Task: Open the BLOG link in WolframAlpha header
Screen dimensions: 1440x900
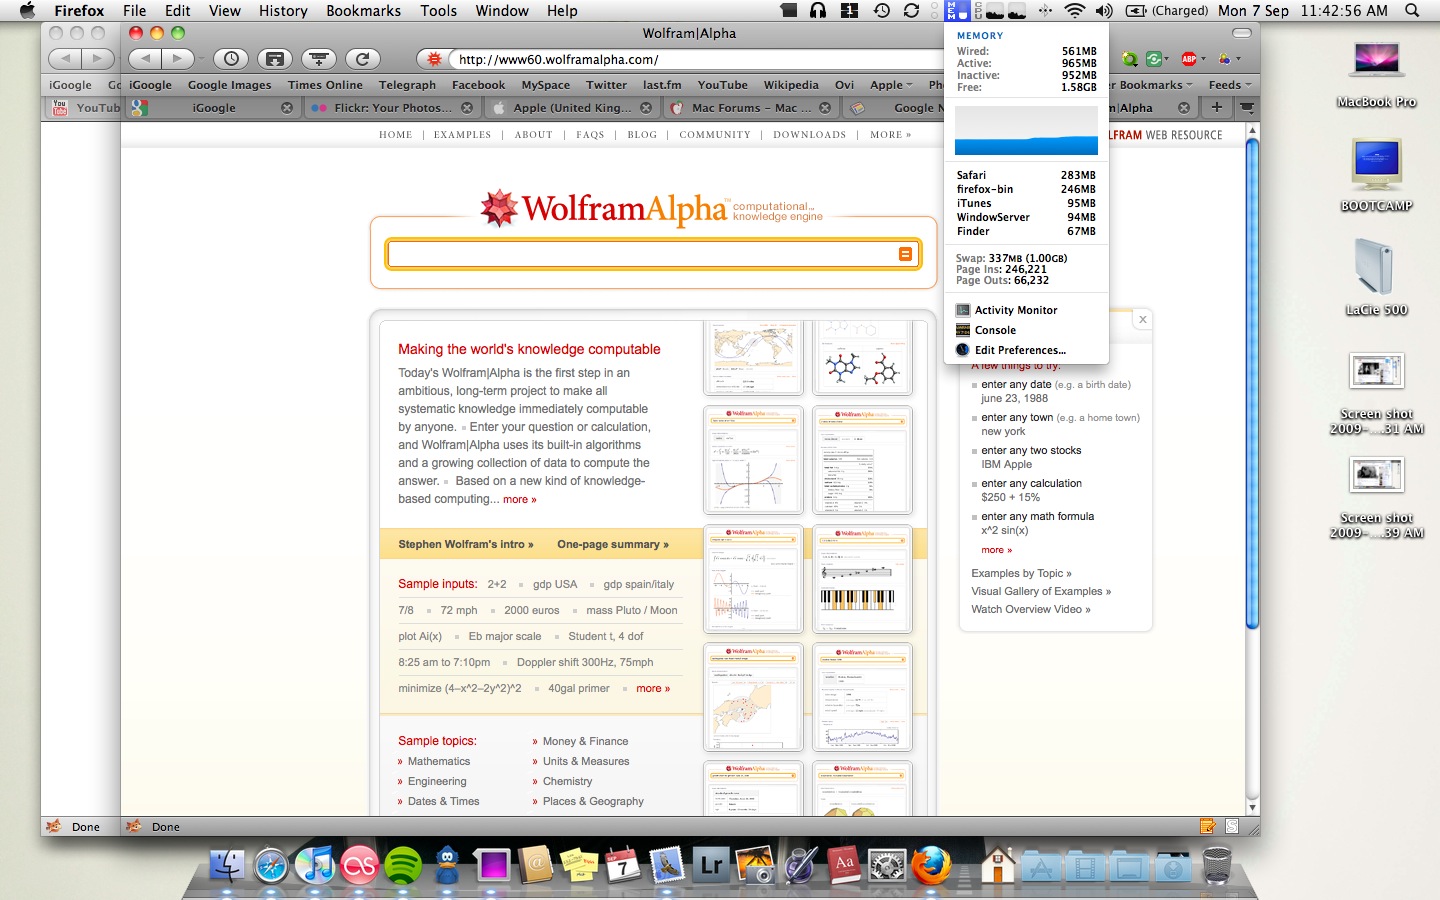Action: point(642,134)
